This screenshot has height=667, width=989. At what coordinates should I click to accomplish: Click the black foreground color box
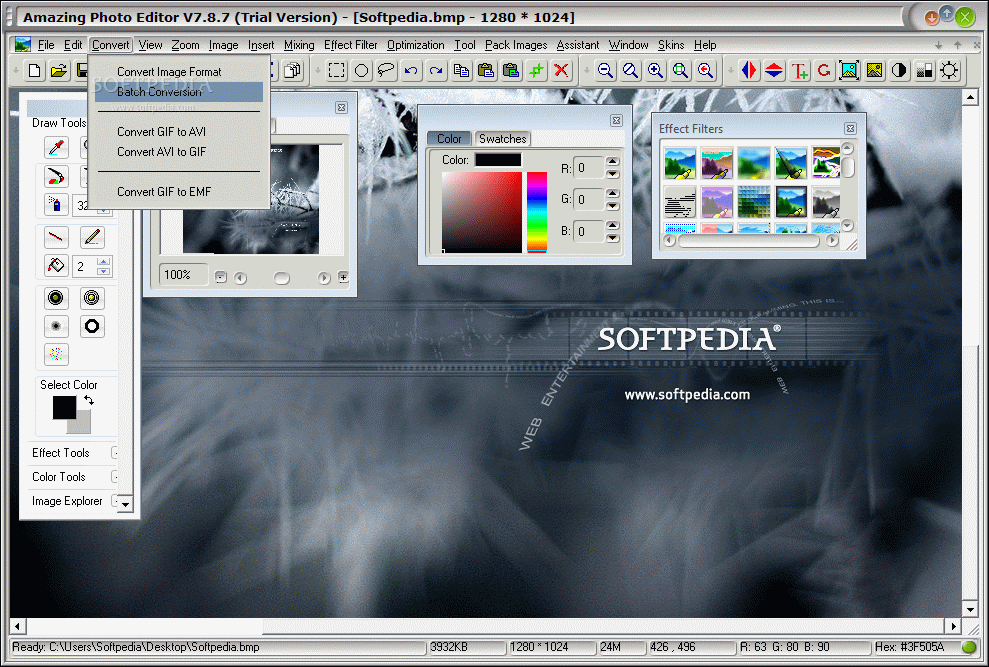pyautogui.click(x=64, y=407)
